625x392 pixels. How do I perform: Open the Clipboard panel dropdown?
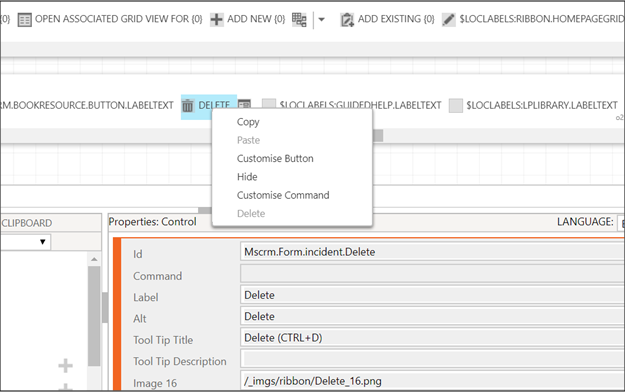(43, 242)
